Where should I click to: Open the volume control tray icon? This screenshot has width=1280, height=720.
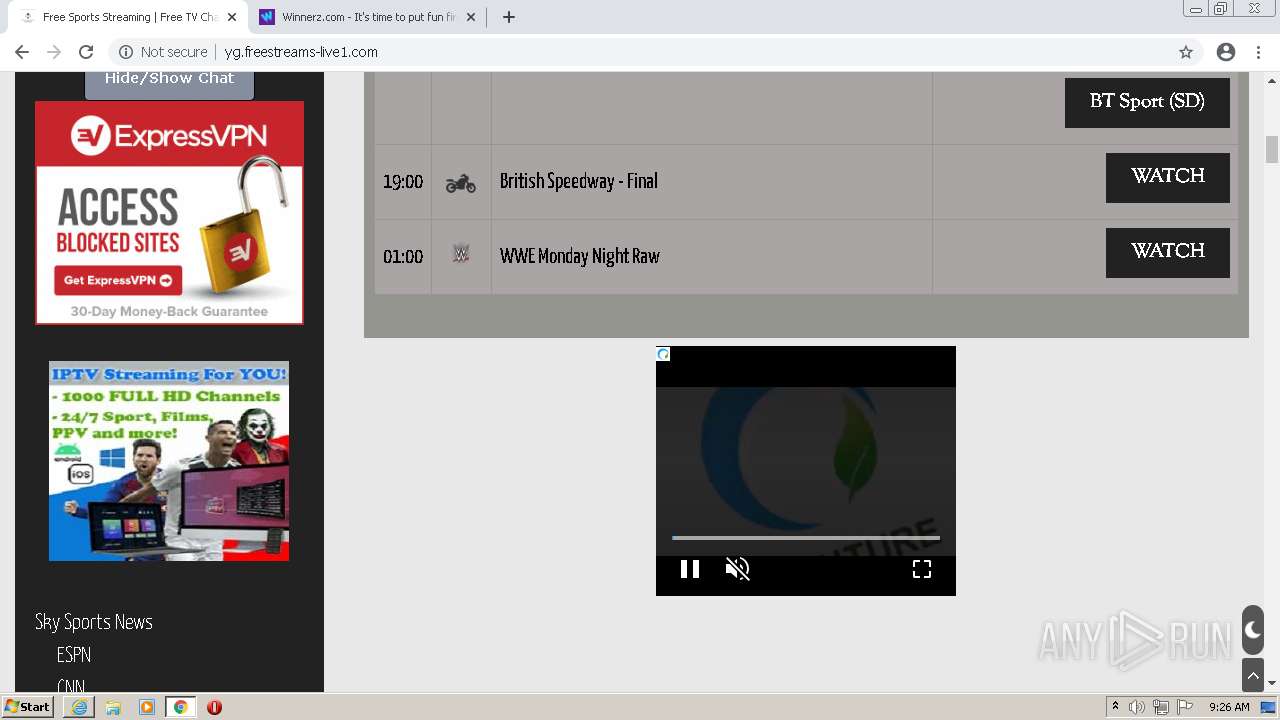coord(1137,707)
